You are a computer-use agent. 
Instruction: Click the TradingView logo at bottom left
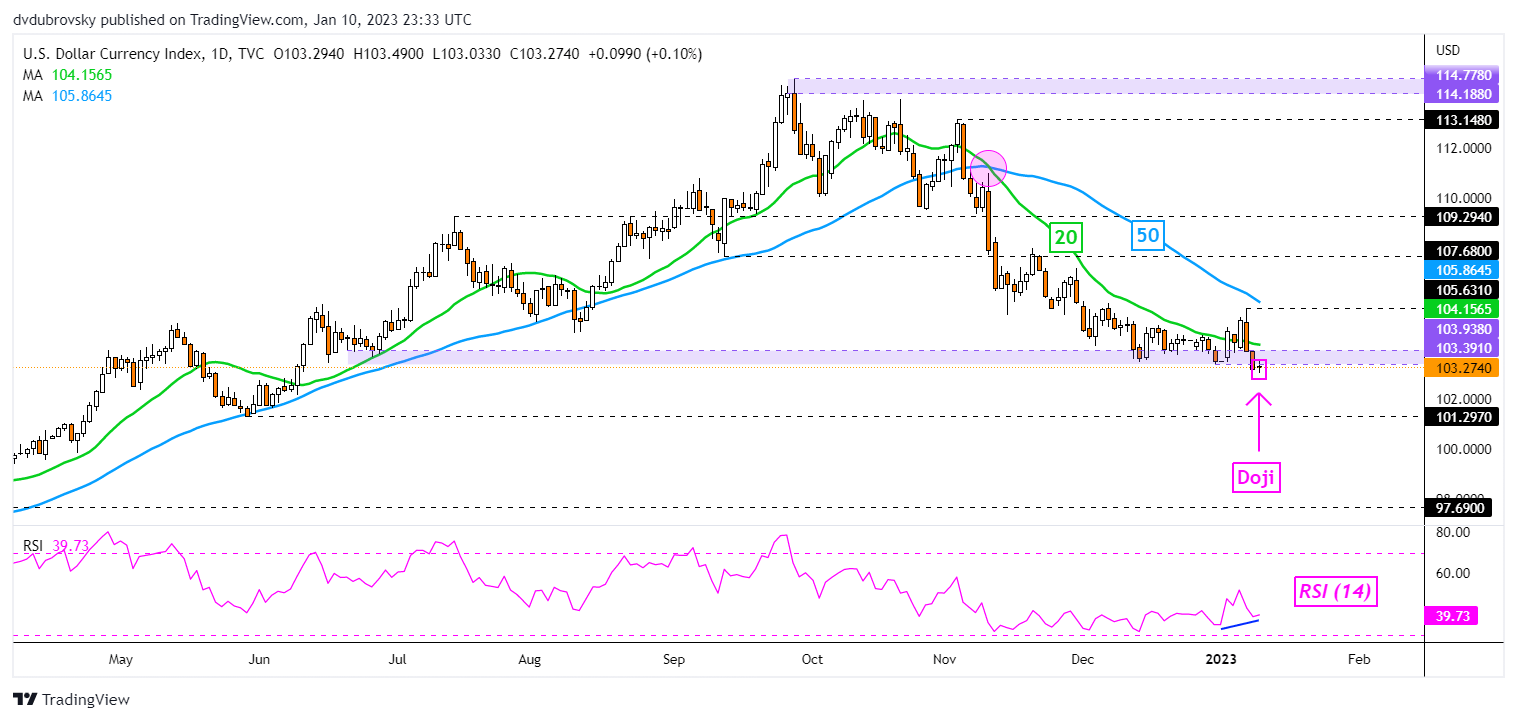click(x=71, y=699)
